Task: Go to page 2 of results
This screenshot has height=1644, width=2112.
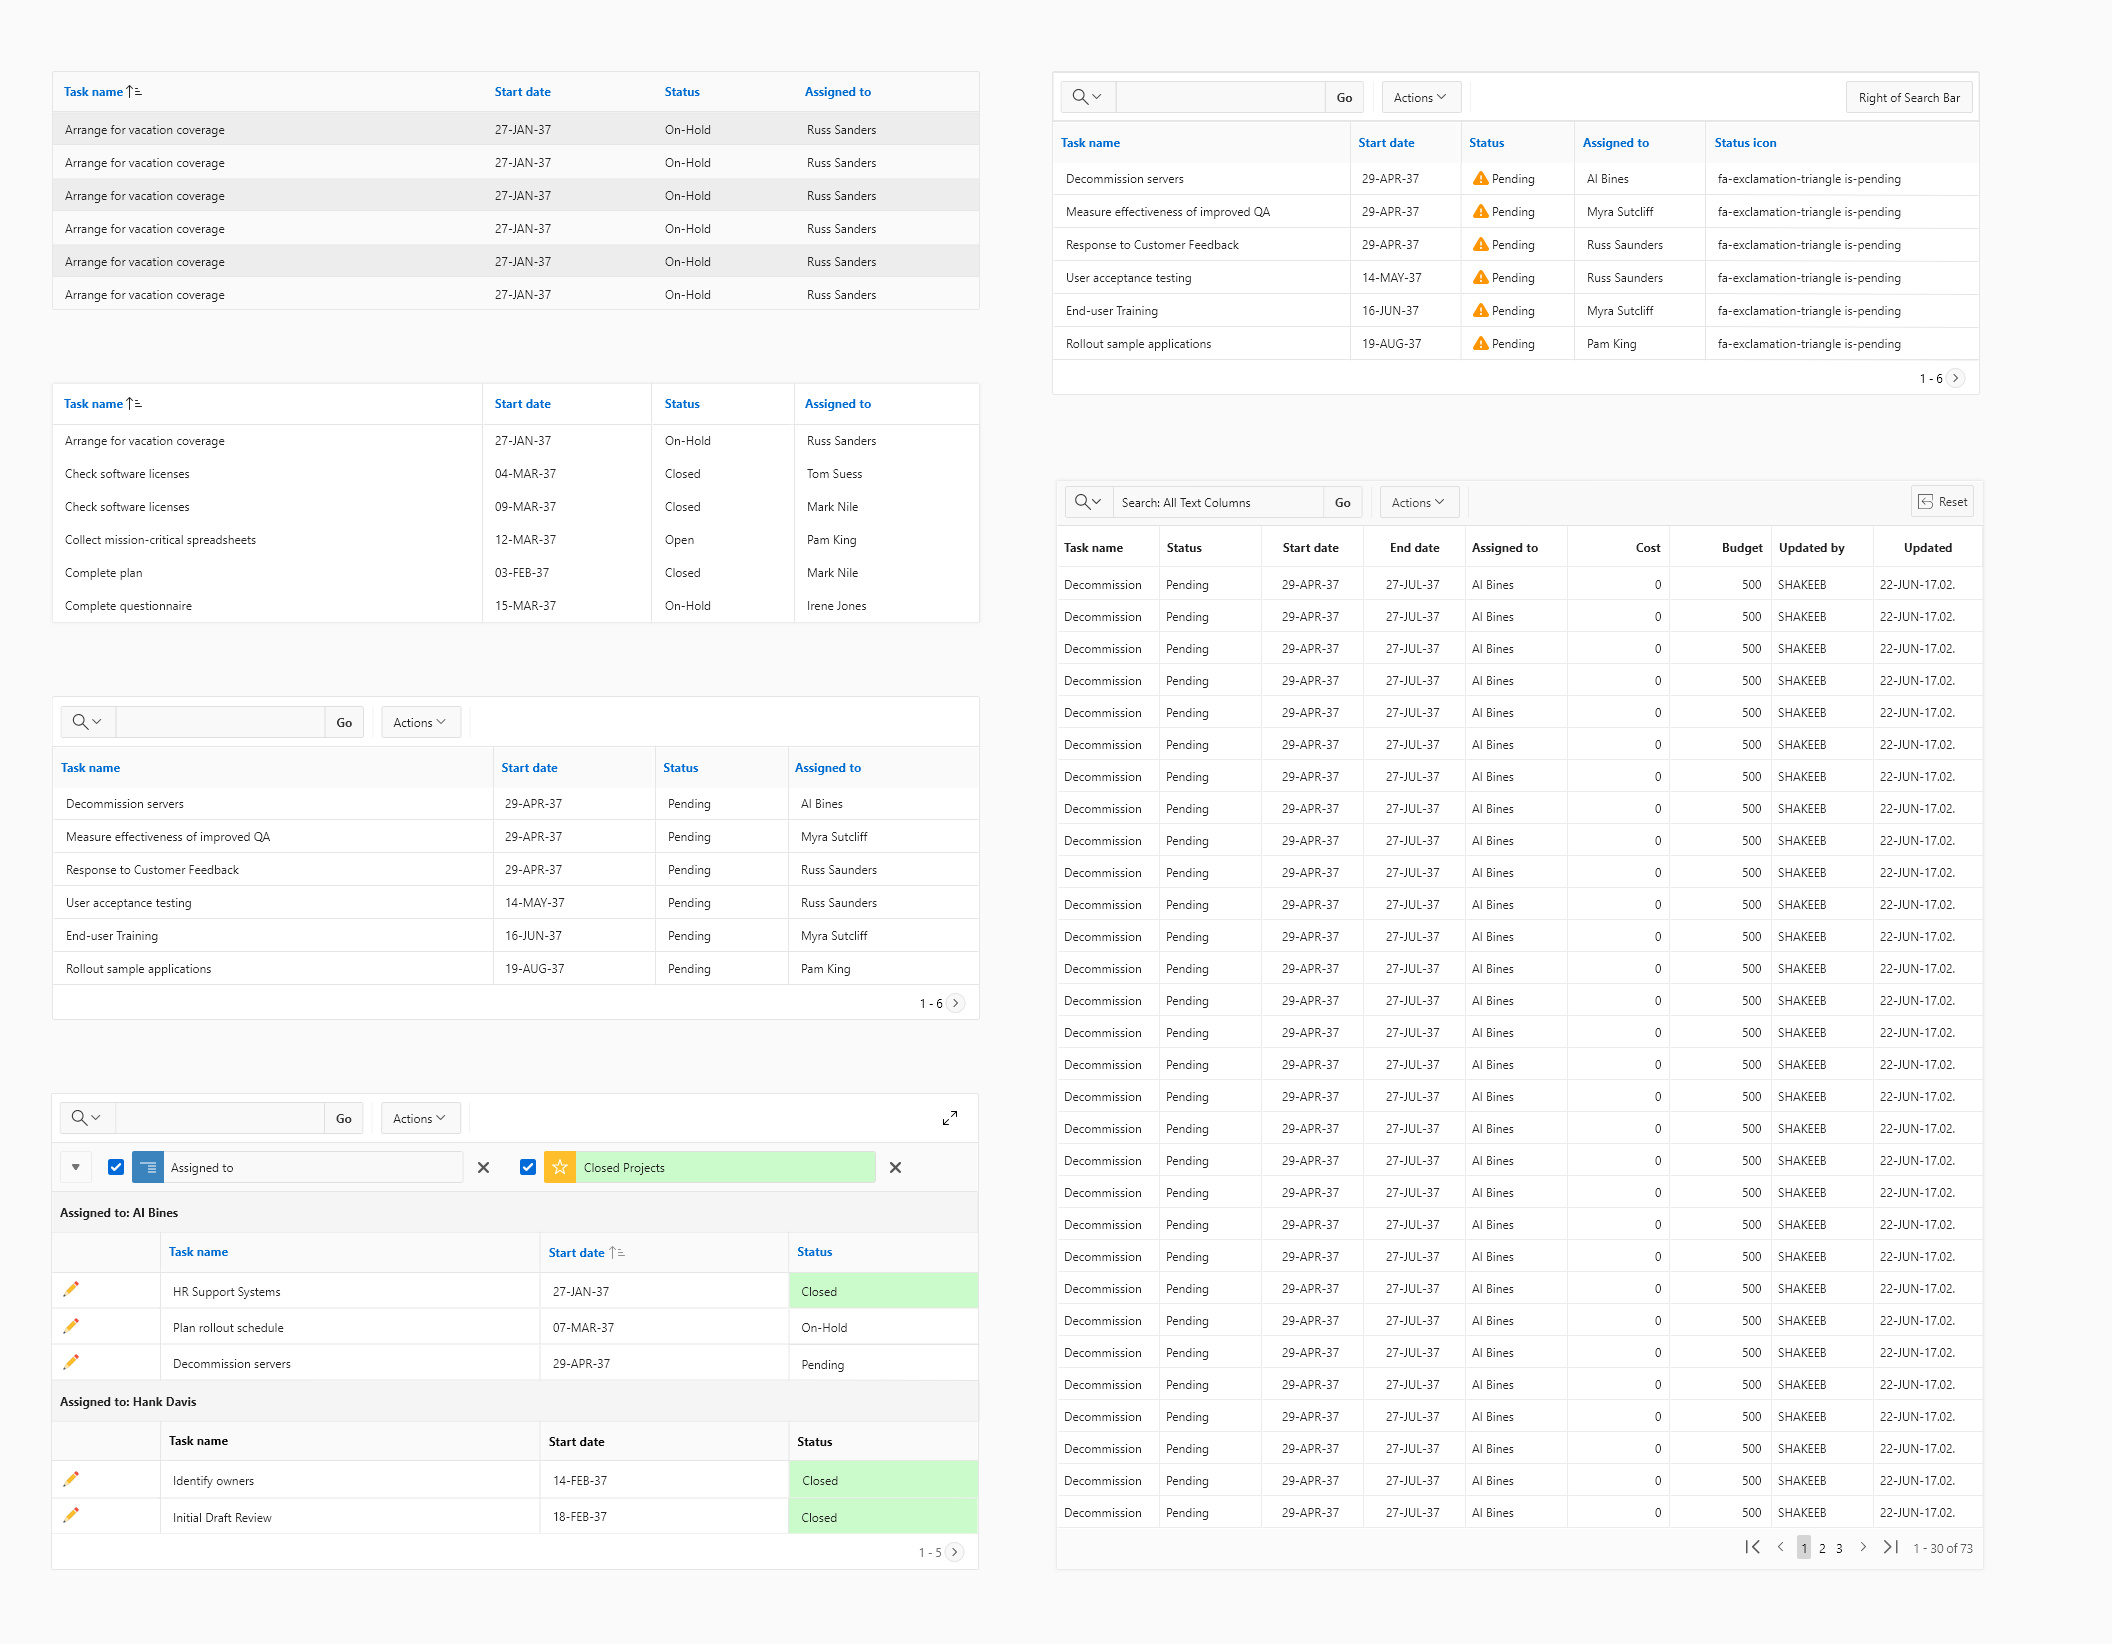Action: pos(1822,1548)
